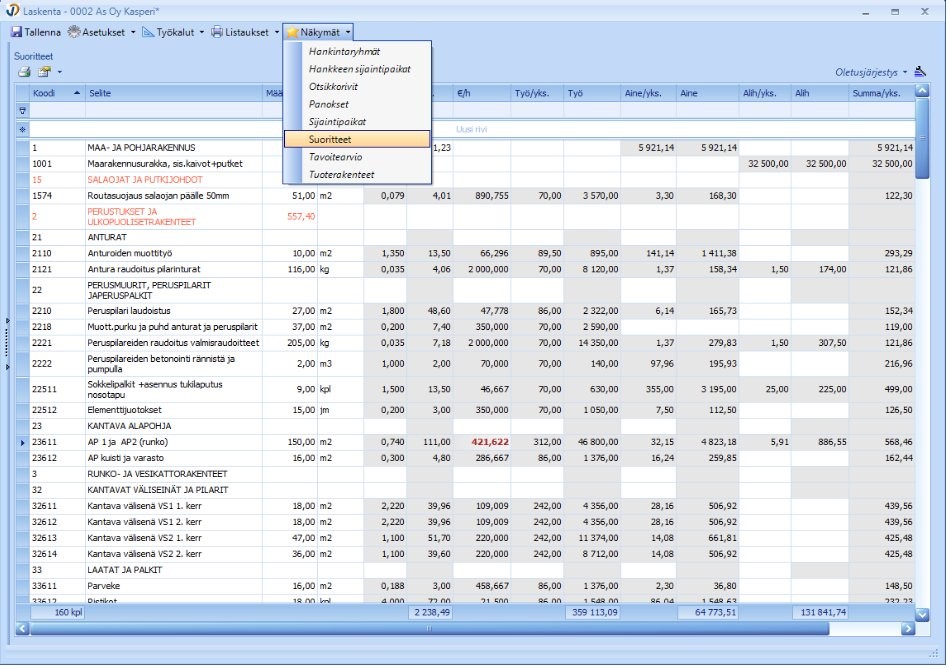
Task: Click the horizontal scrollbar left arrow
Action: click(x=22, y=629)
